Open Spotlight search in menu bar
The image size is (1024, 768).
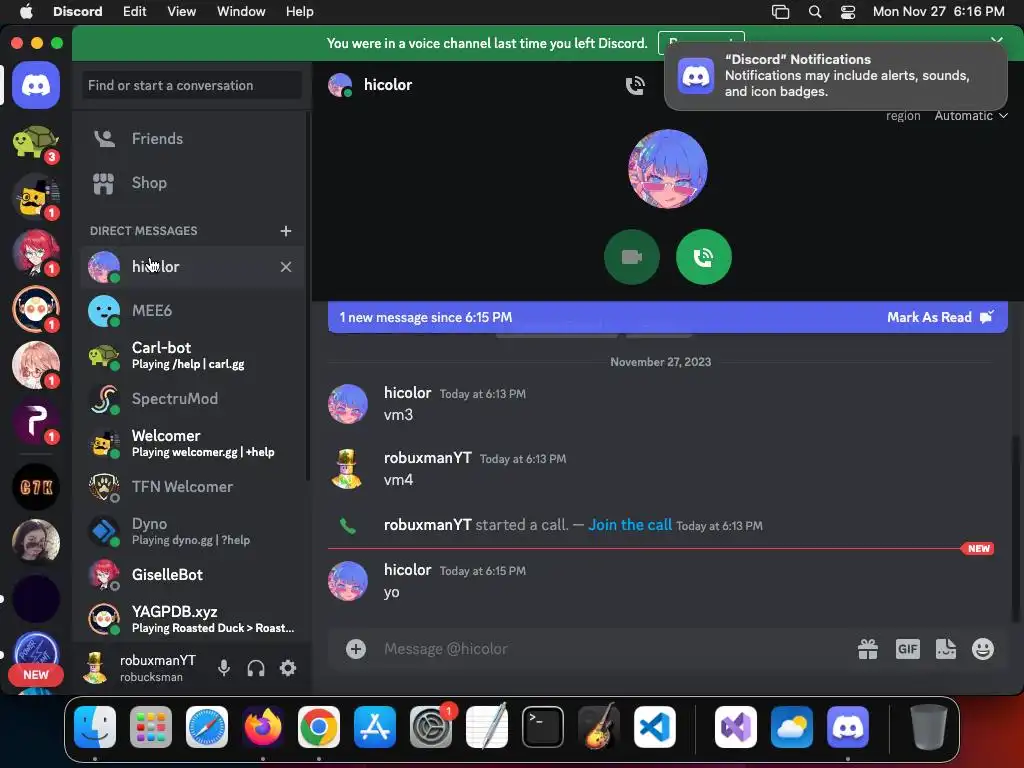pyautogui.click(x=814, y=12)
